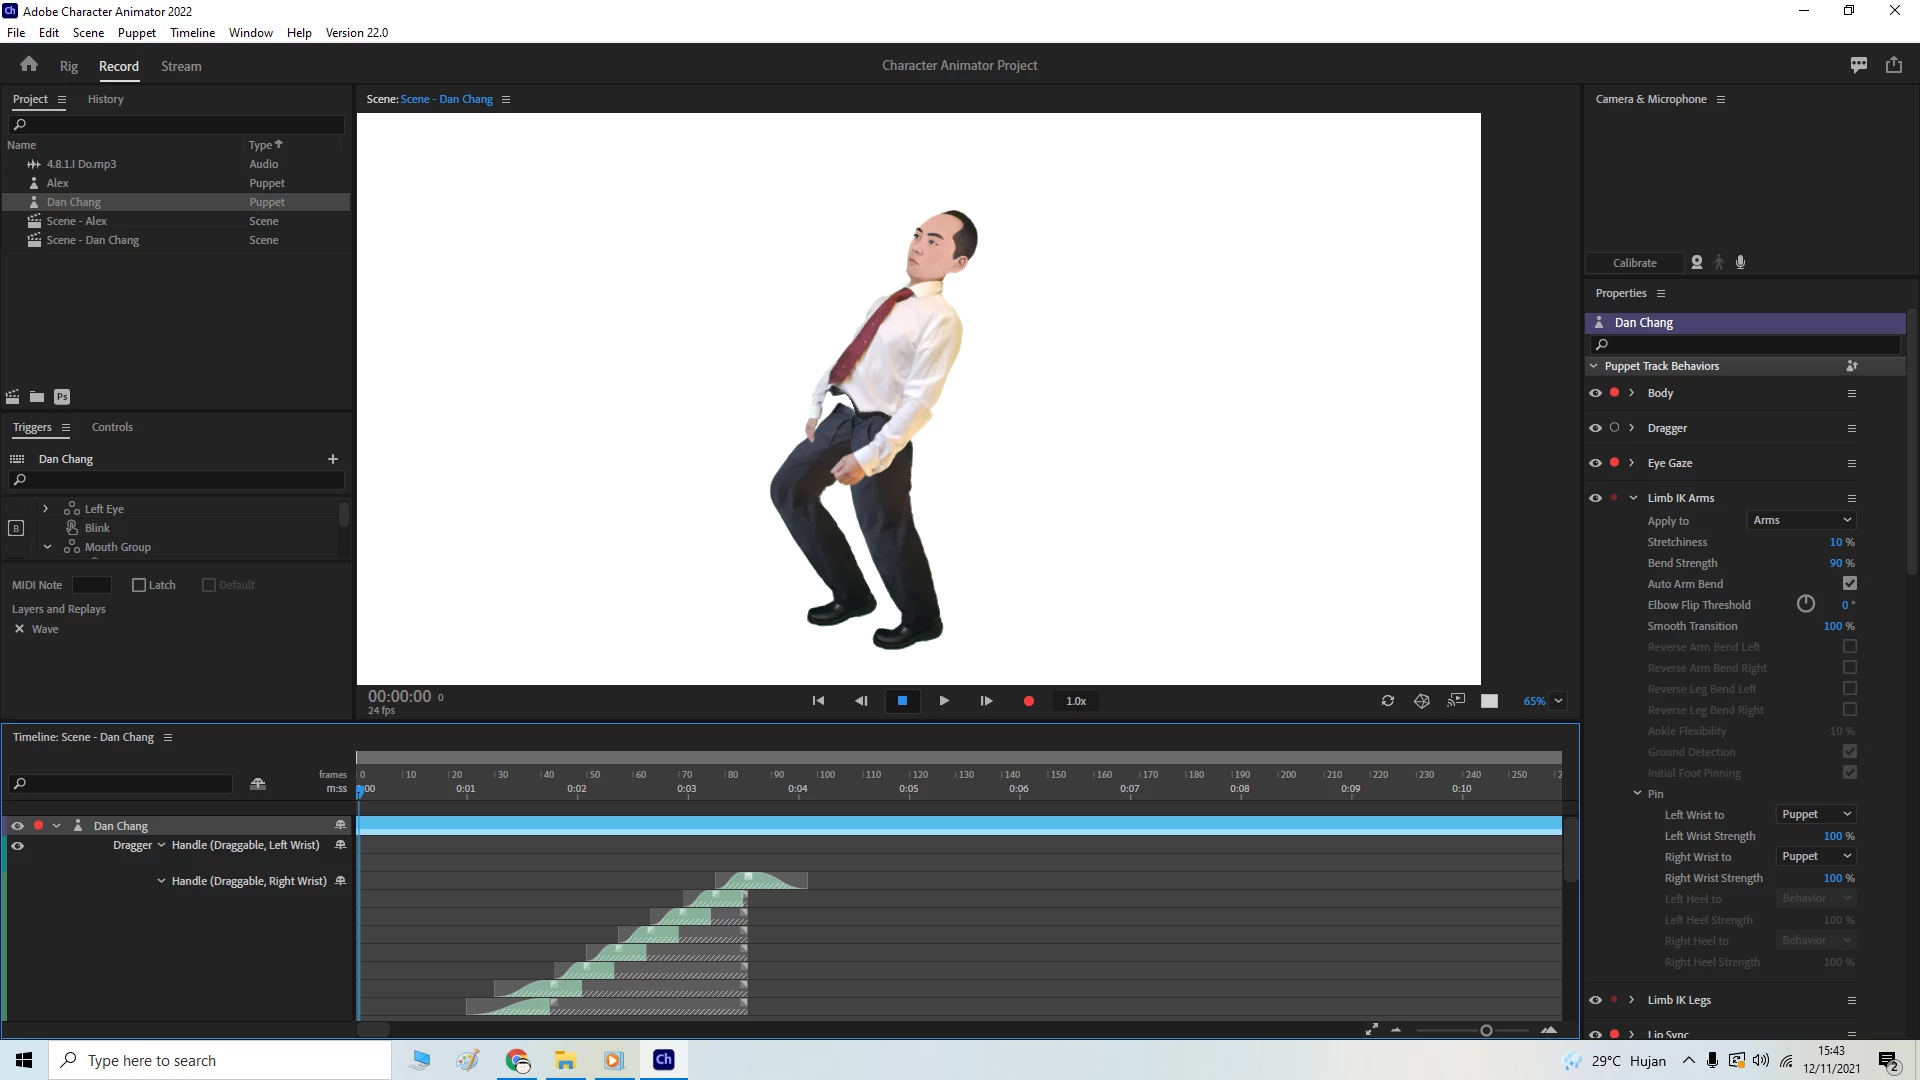1920x1080 pixels.
Task: Open the 65% zoom dropdown
Action: [x=1558, y=701]
